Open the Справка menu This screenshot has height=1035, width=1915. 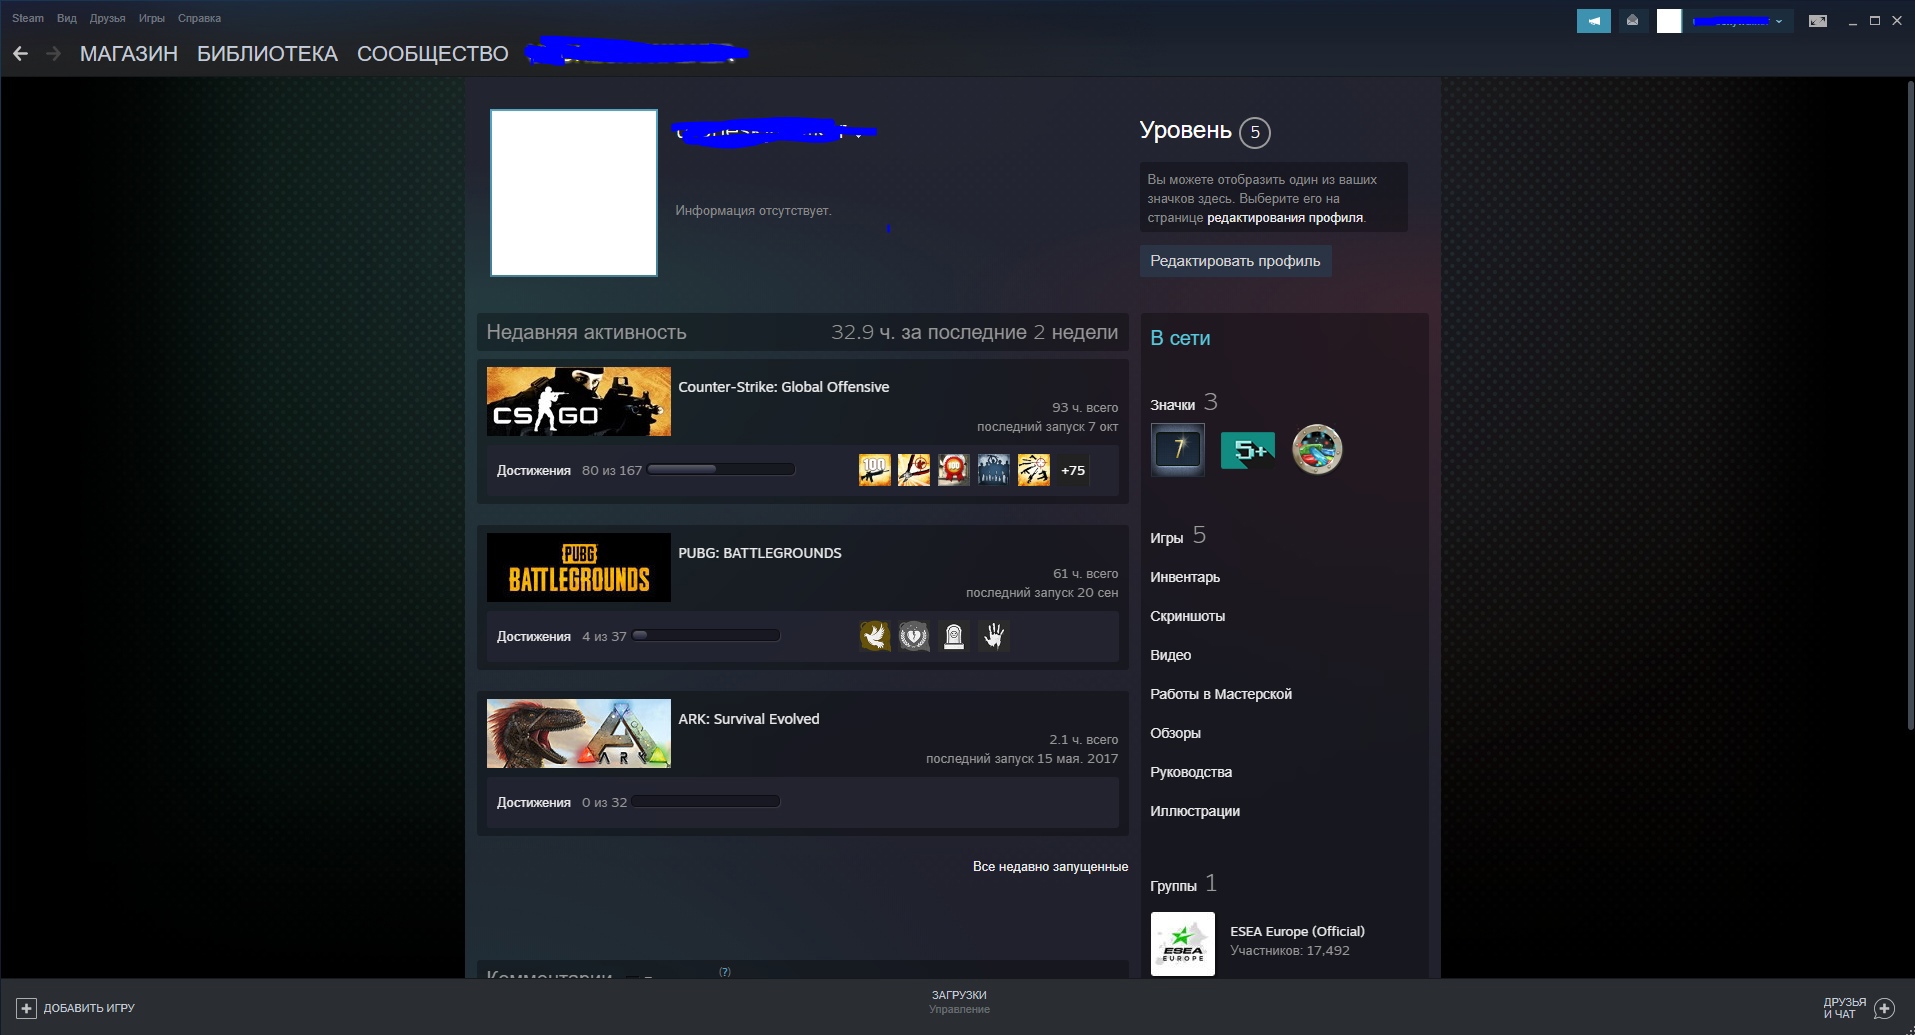pos(199,18)
